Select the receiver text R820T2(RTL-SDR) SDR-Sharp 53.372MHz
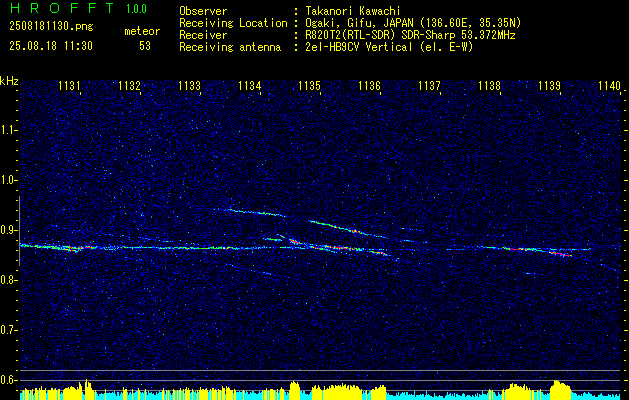 (x=410, y=35)
